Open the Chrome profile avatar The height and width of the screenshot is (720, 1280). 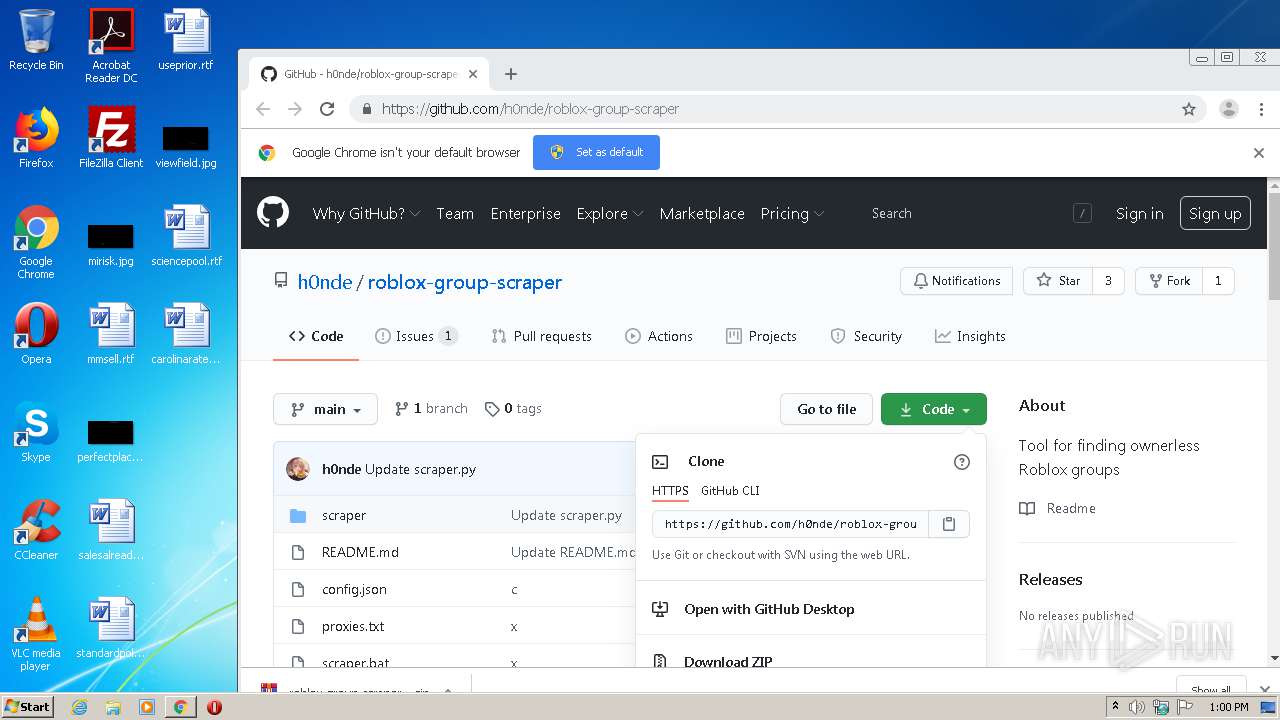[x=1229, y=109]
